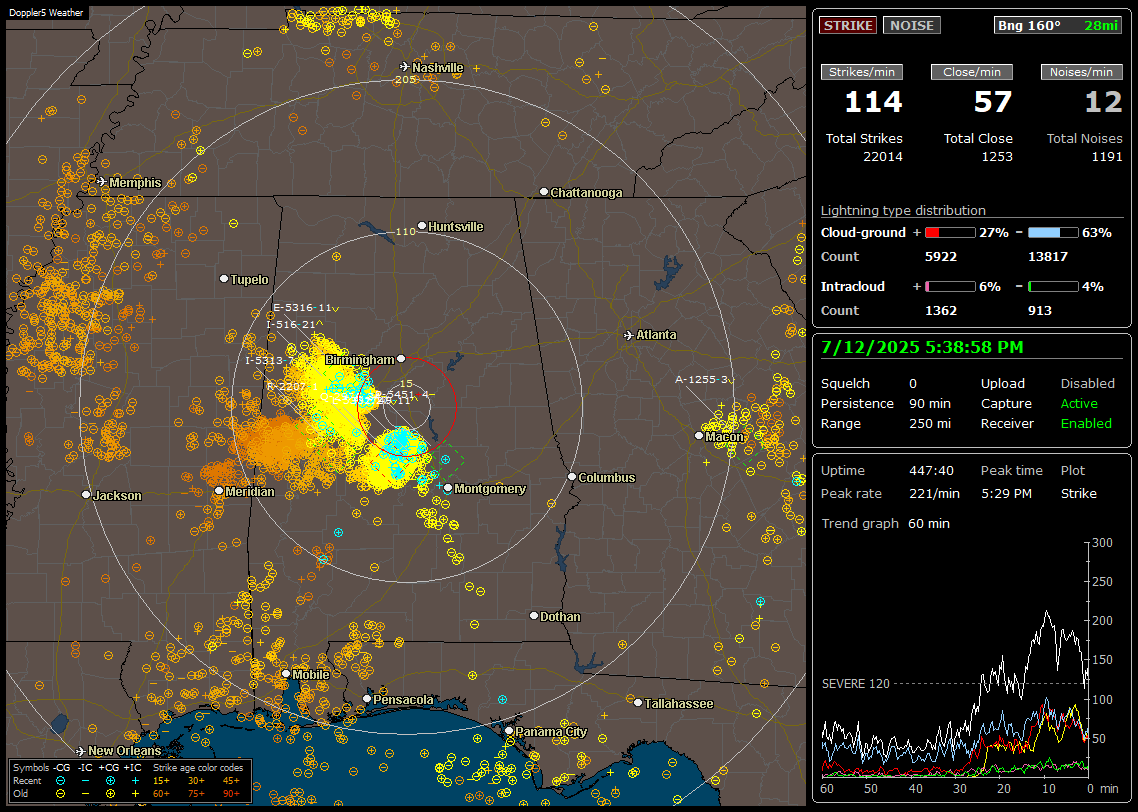Viewport: 1138px width, 812px height.
Task: Click the Trend graph 60 min value
Action: pyautogui.click(x=928, y=523)
